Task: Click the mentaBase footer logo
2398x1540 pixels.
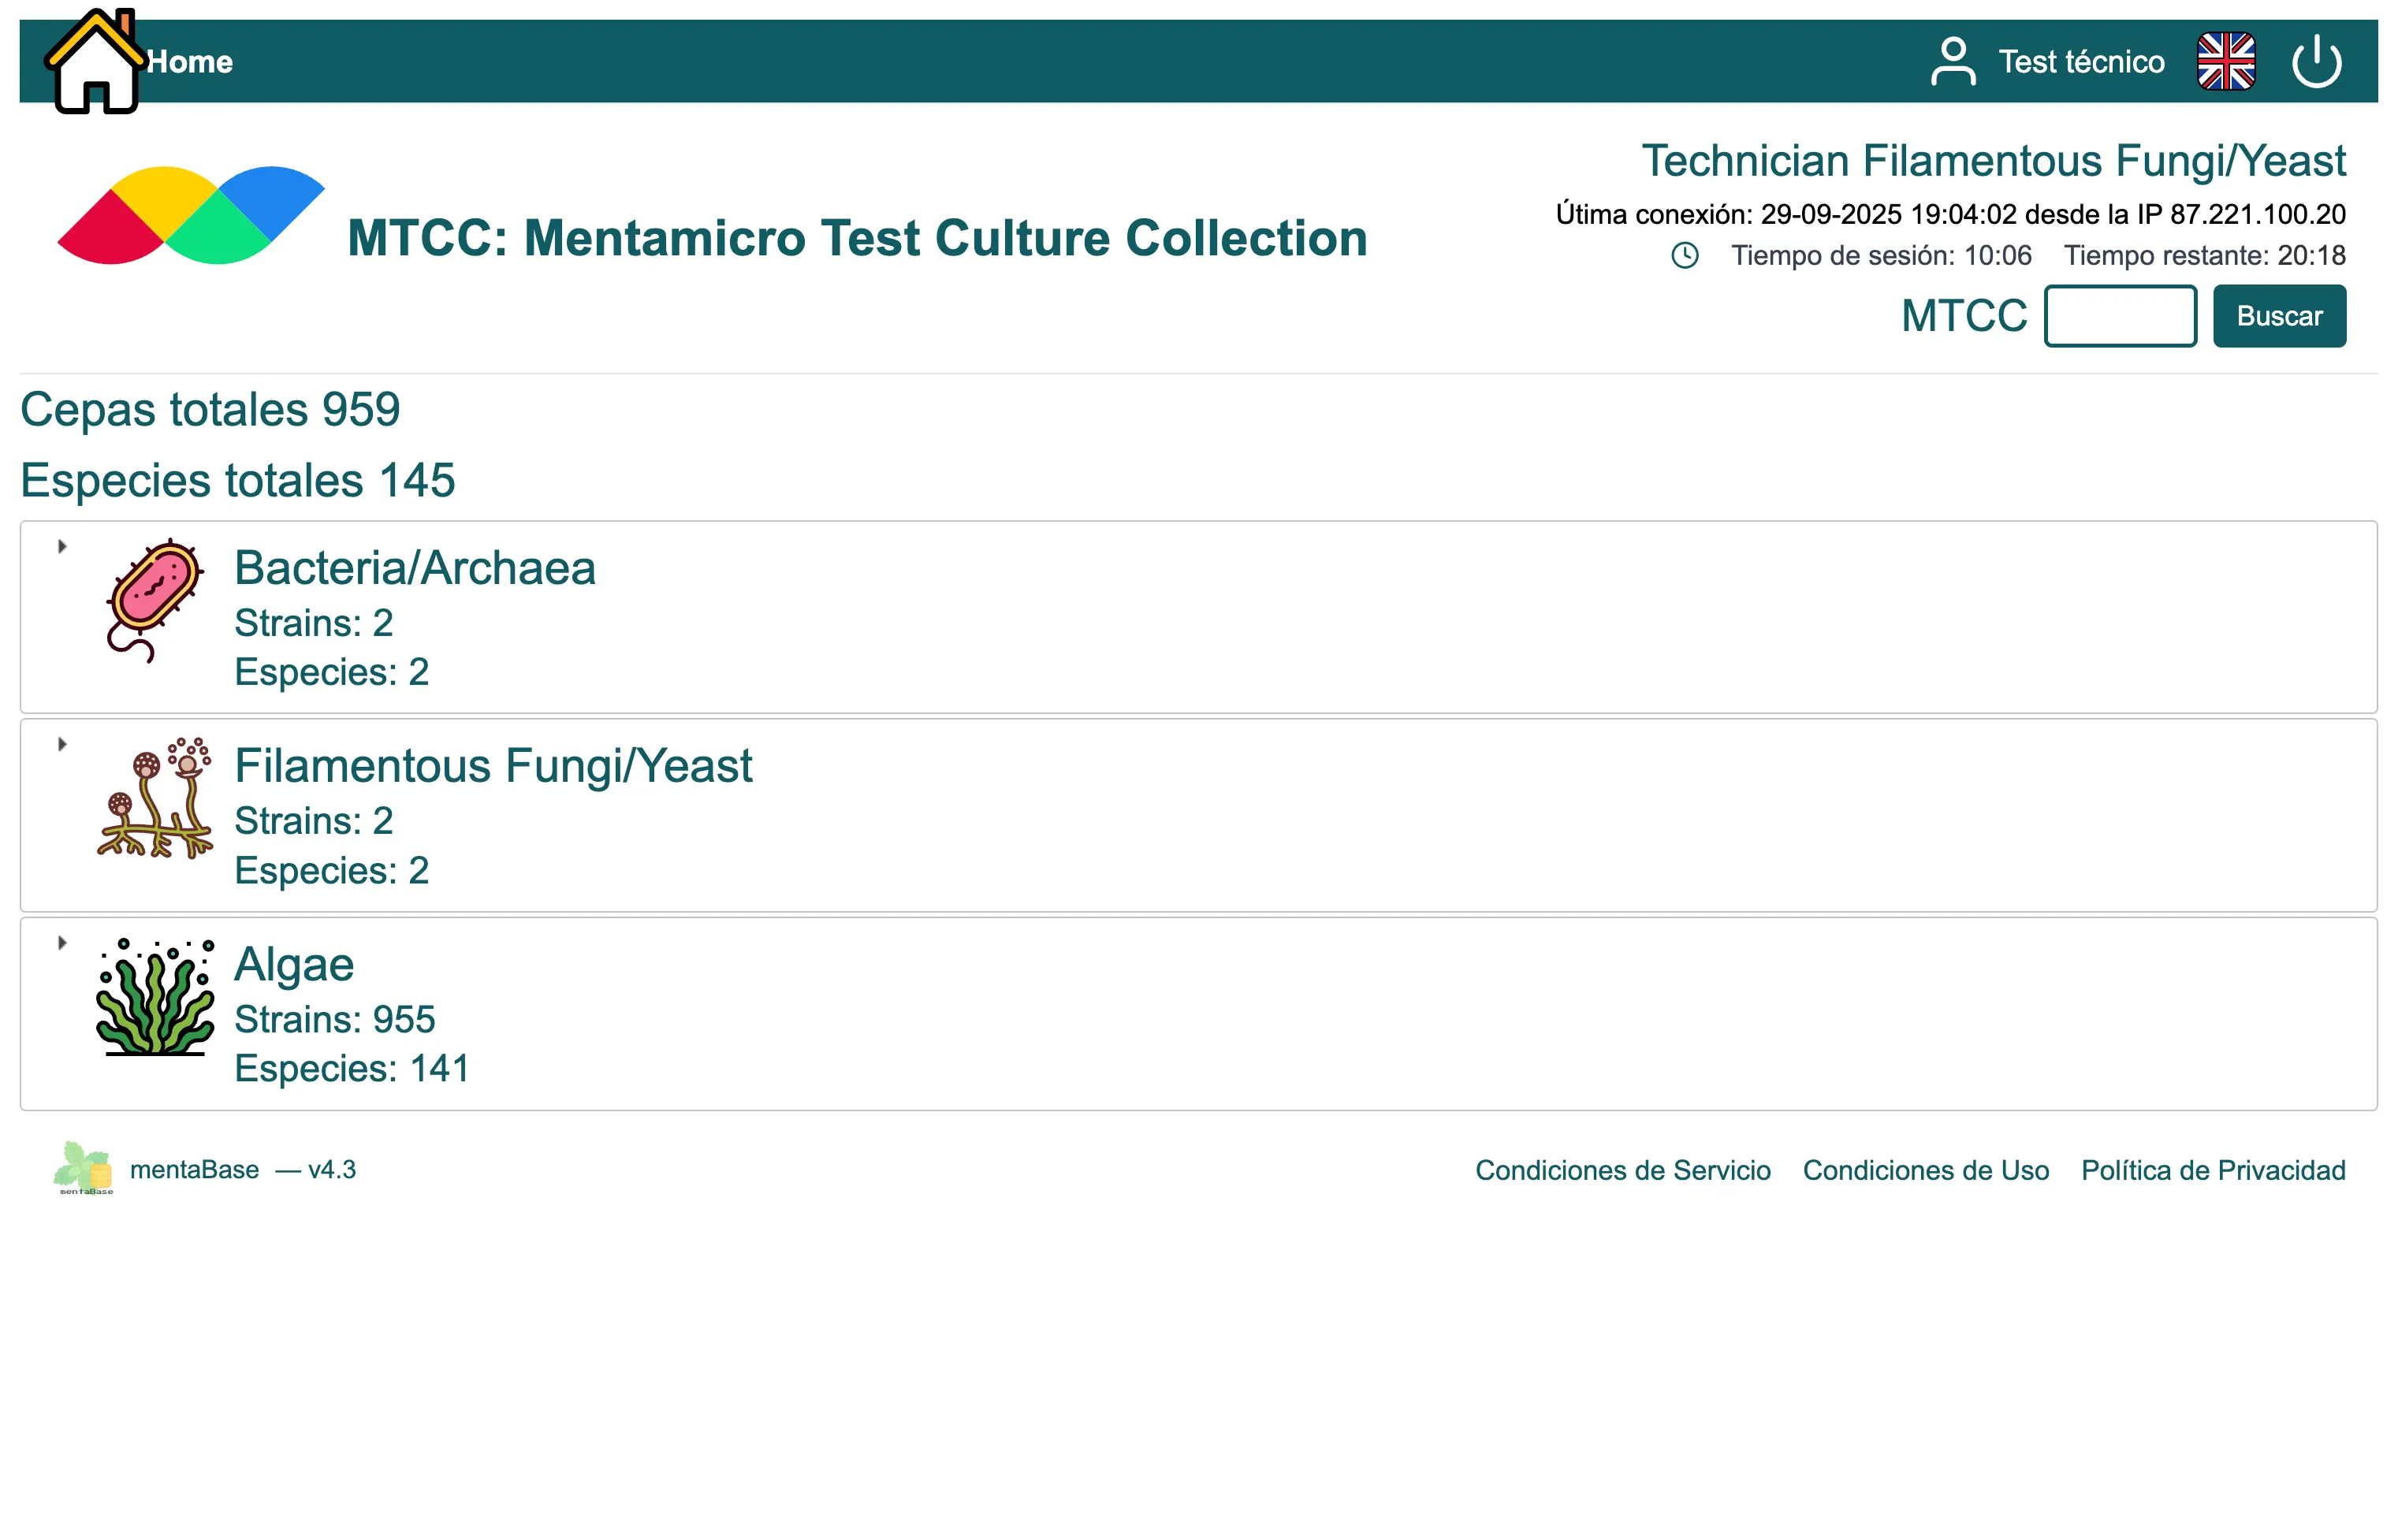Action: tap(84, 1168)
